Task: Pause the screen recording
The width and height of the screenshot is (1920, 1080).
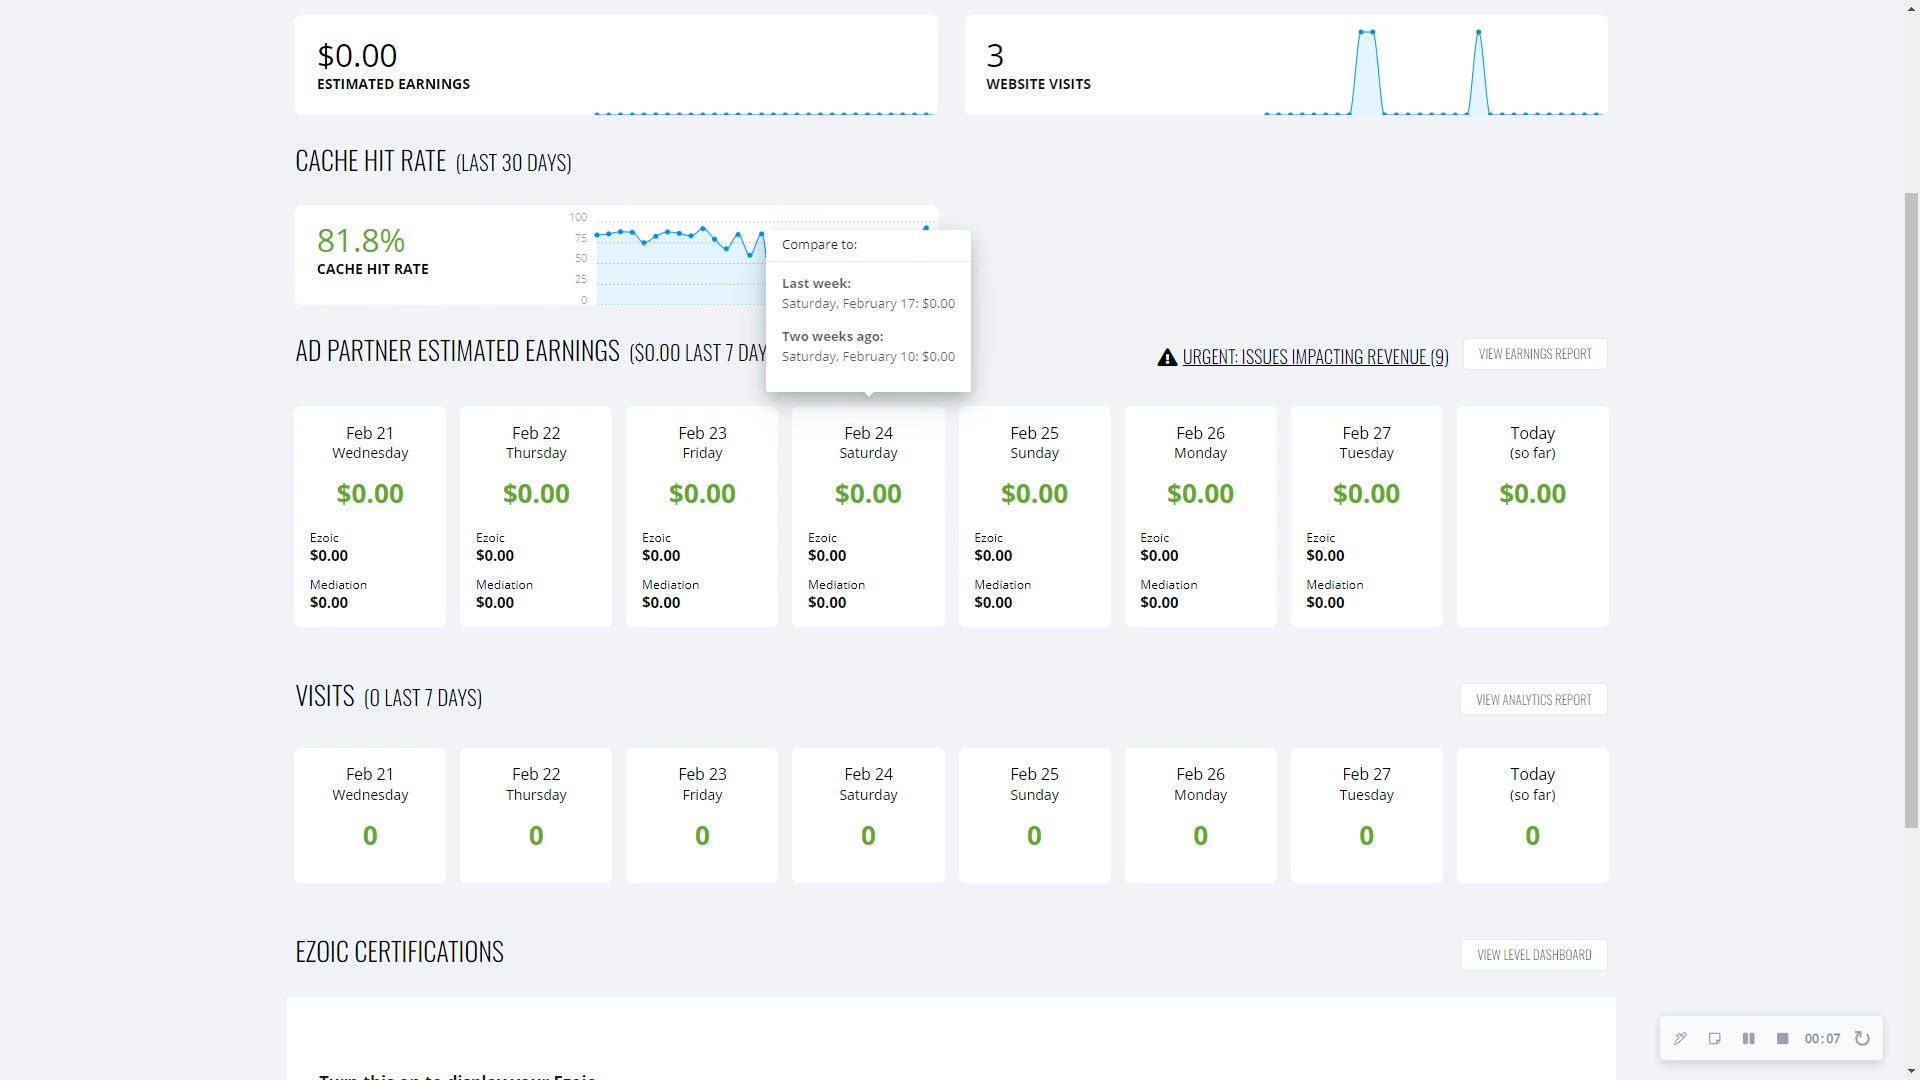Action: coord(1748,1039)
